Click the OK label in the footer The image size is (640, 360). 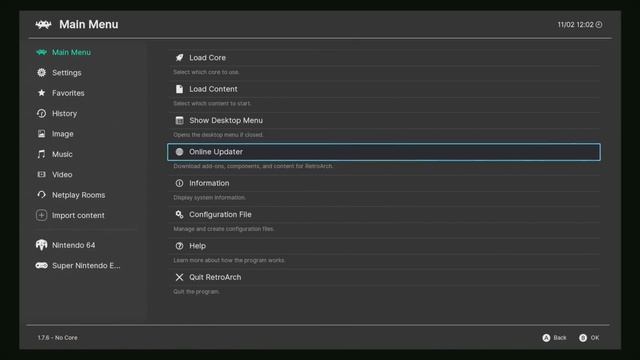pyautogui.click(x=595, y=338)
